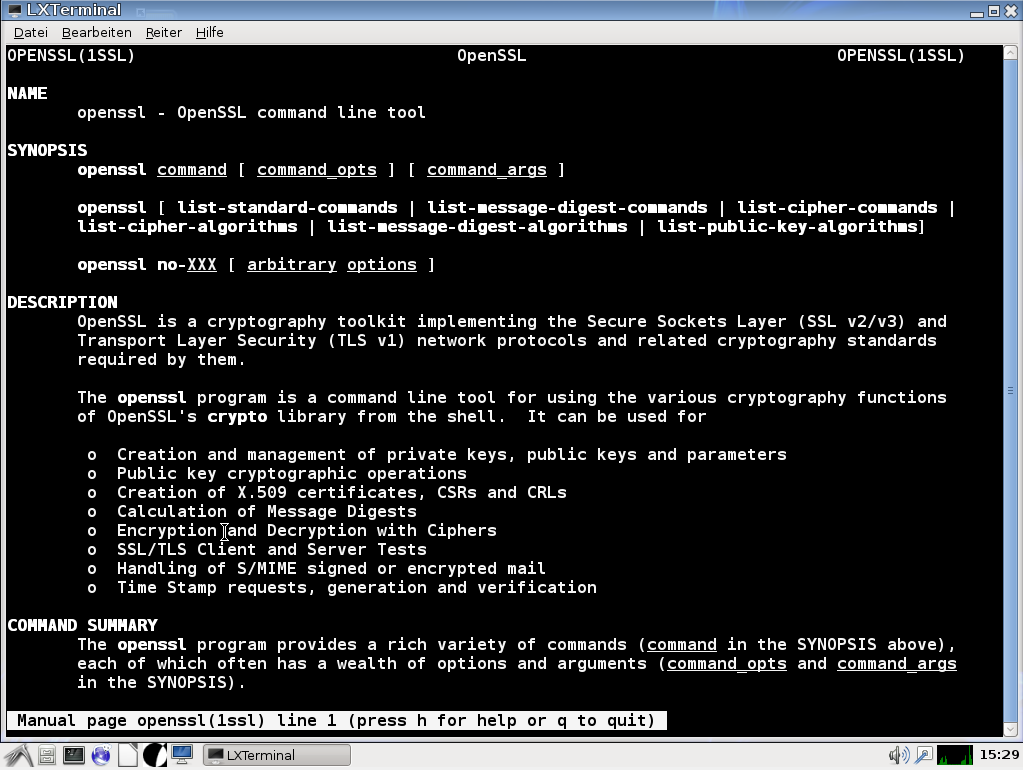Click the black-and-white circle taskbar icon

(x=154, y=756)
